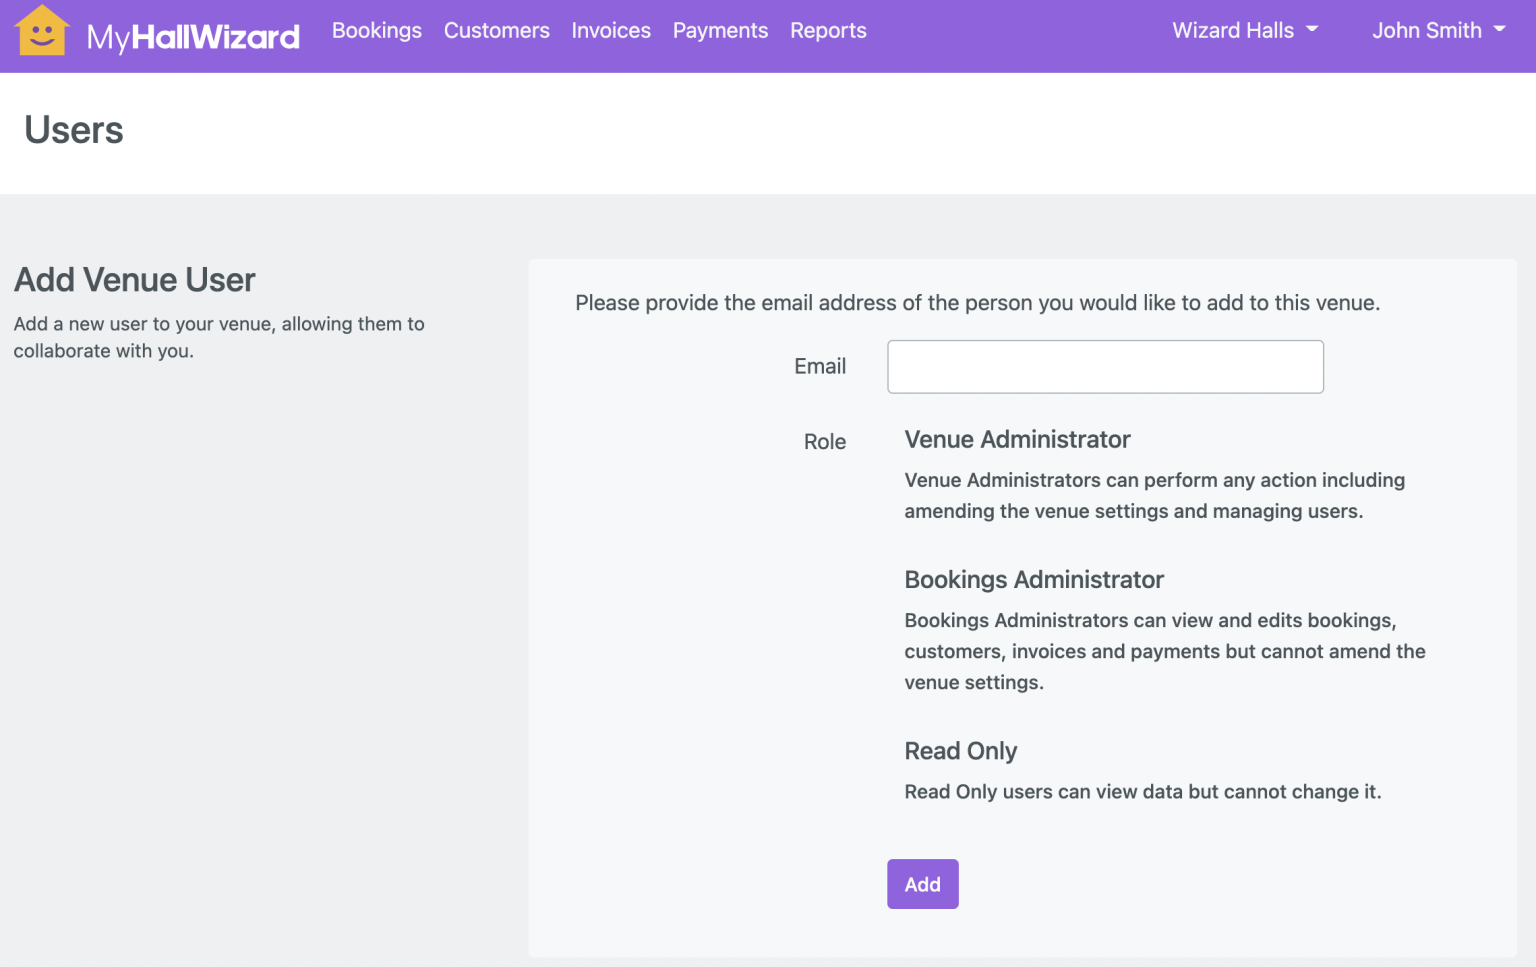Open the Invoices page
The width and height of the screenshot is (1536, 967).
611,30
